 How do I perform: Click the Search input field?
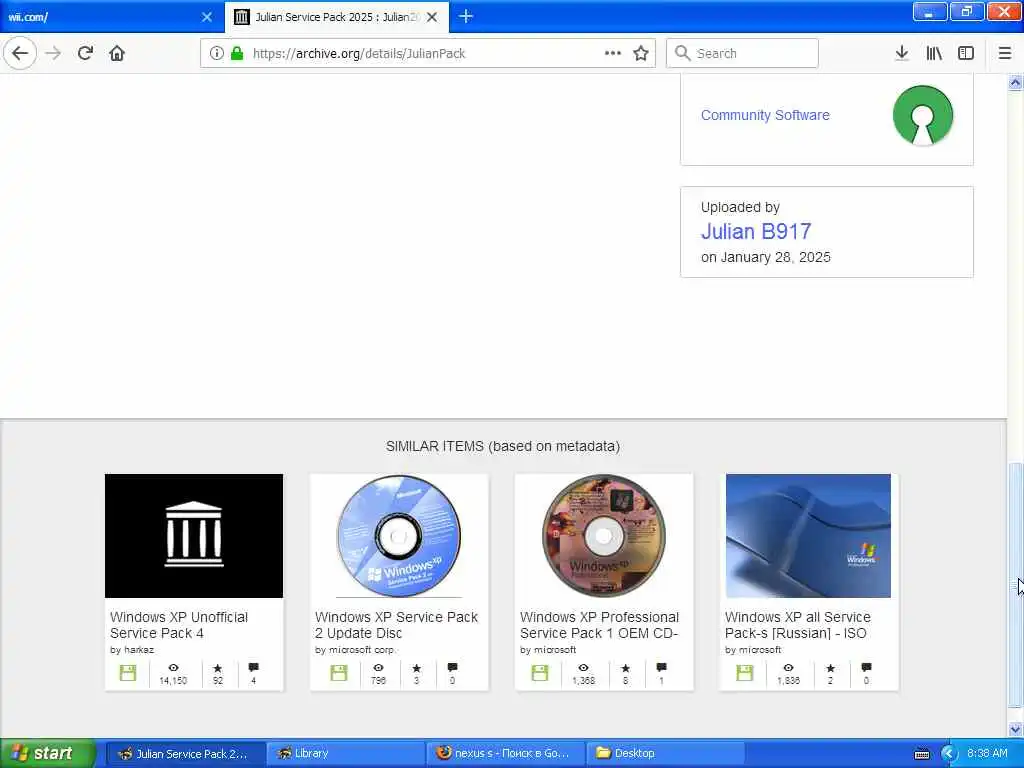[x=742, y=54]
